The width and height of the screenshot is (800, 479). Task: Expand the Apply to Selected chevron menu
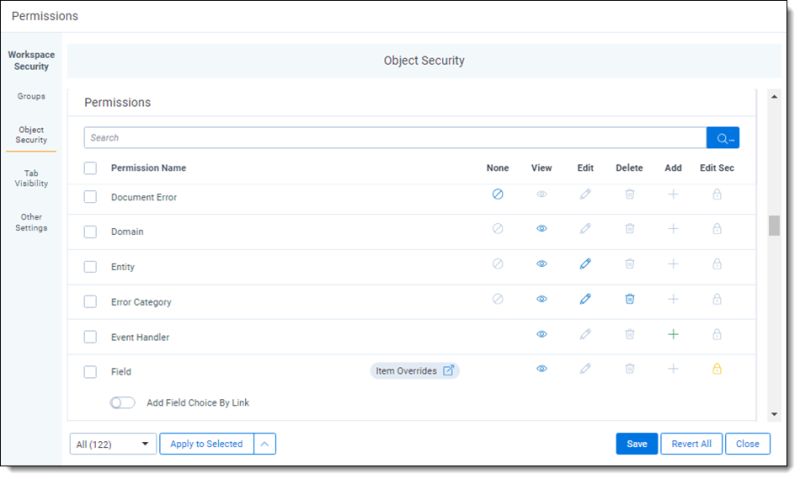pyautogui.click(x=265, y=444)
